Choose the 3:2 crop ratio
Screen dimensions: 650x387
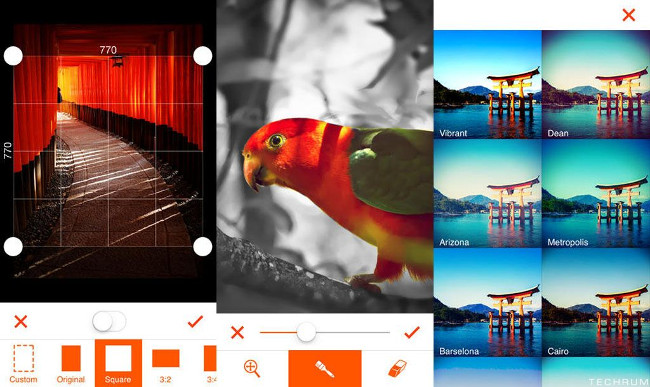(x=165, y=363)
